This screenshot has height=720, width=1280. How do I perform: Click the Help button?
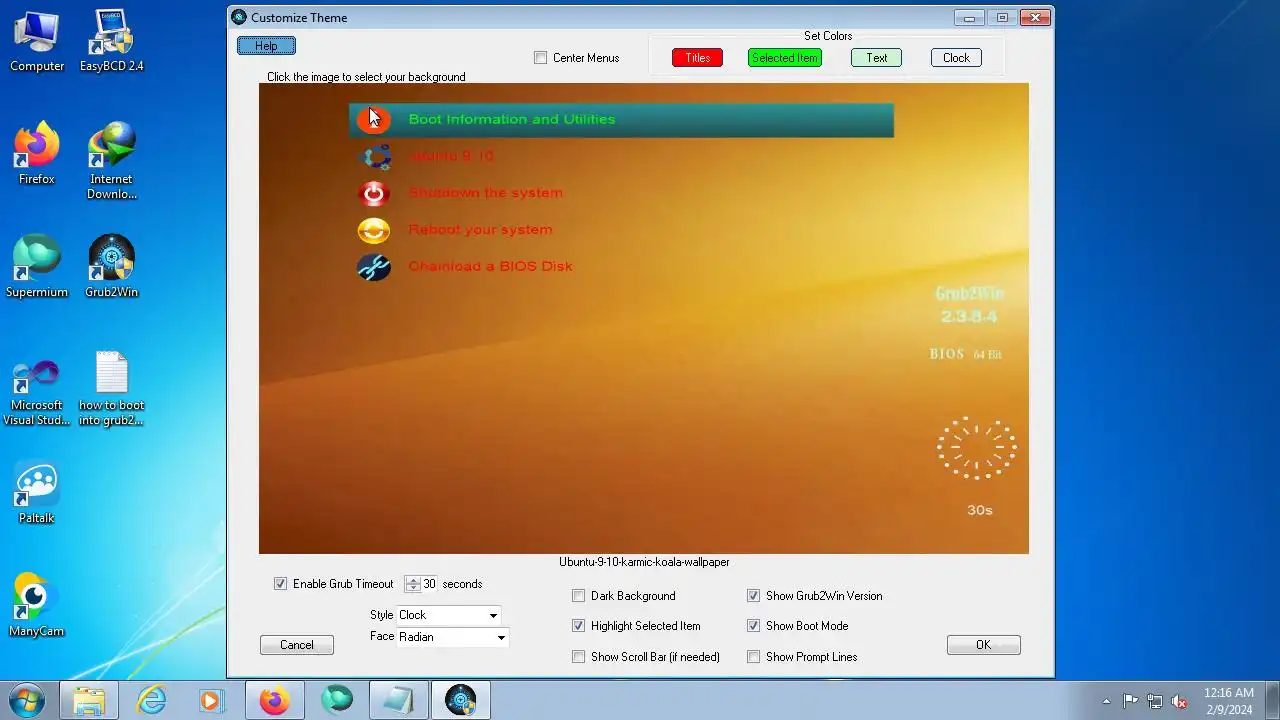point(266,46)
